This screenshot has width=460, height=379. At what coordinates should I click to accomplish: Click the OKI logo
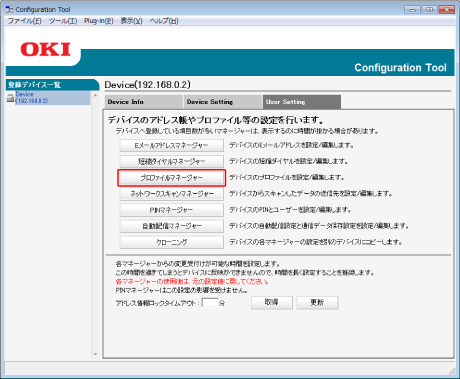(46, 50)
